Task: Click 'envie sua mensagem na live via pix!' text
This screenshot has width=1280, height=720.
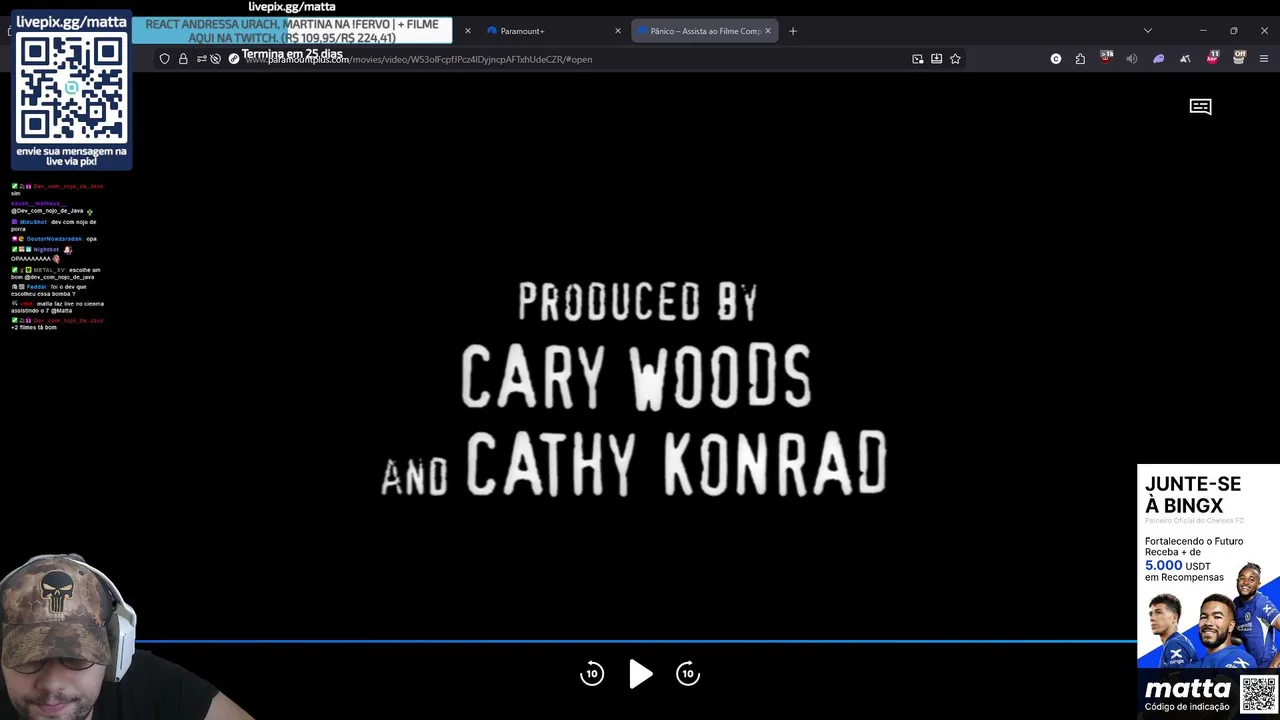Action: [x=71, y=156]
